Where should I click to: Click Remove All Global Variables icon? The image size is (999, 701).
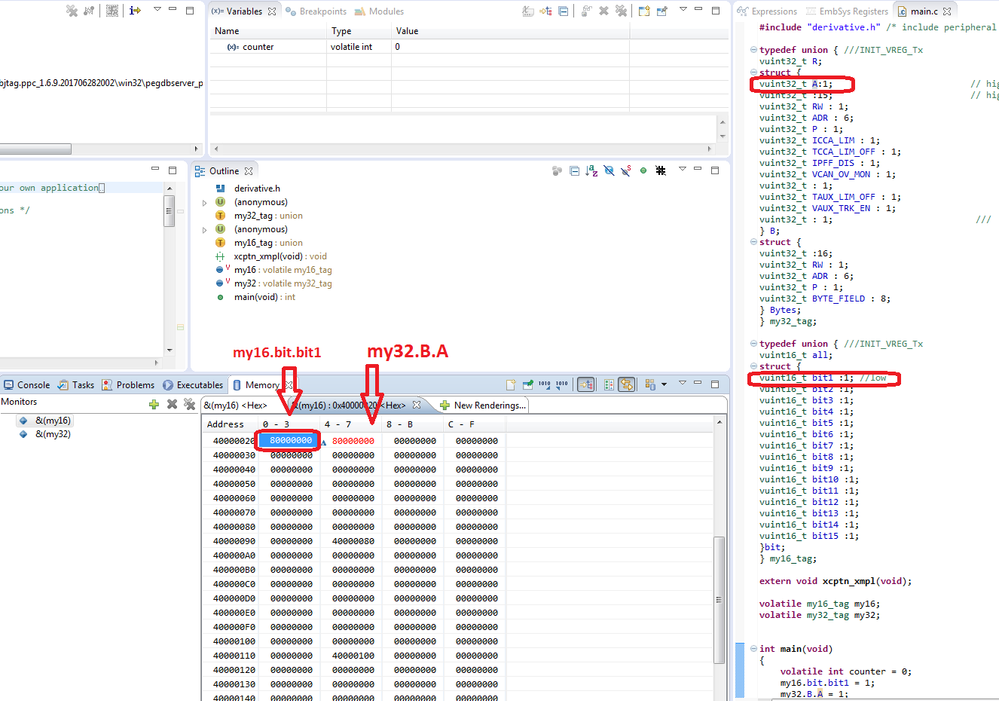[x=621, y=11]
